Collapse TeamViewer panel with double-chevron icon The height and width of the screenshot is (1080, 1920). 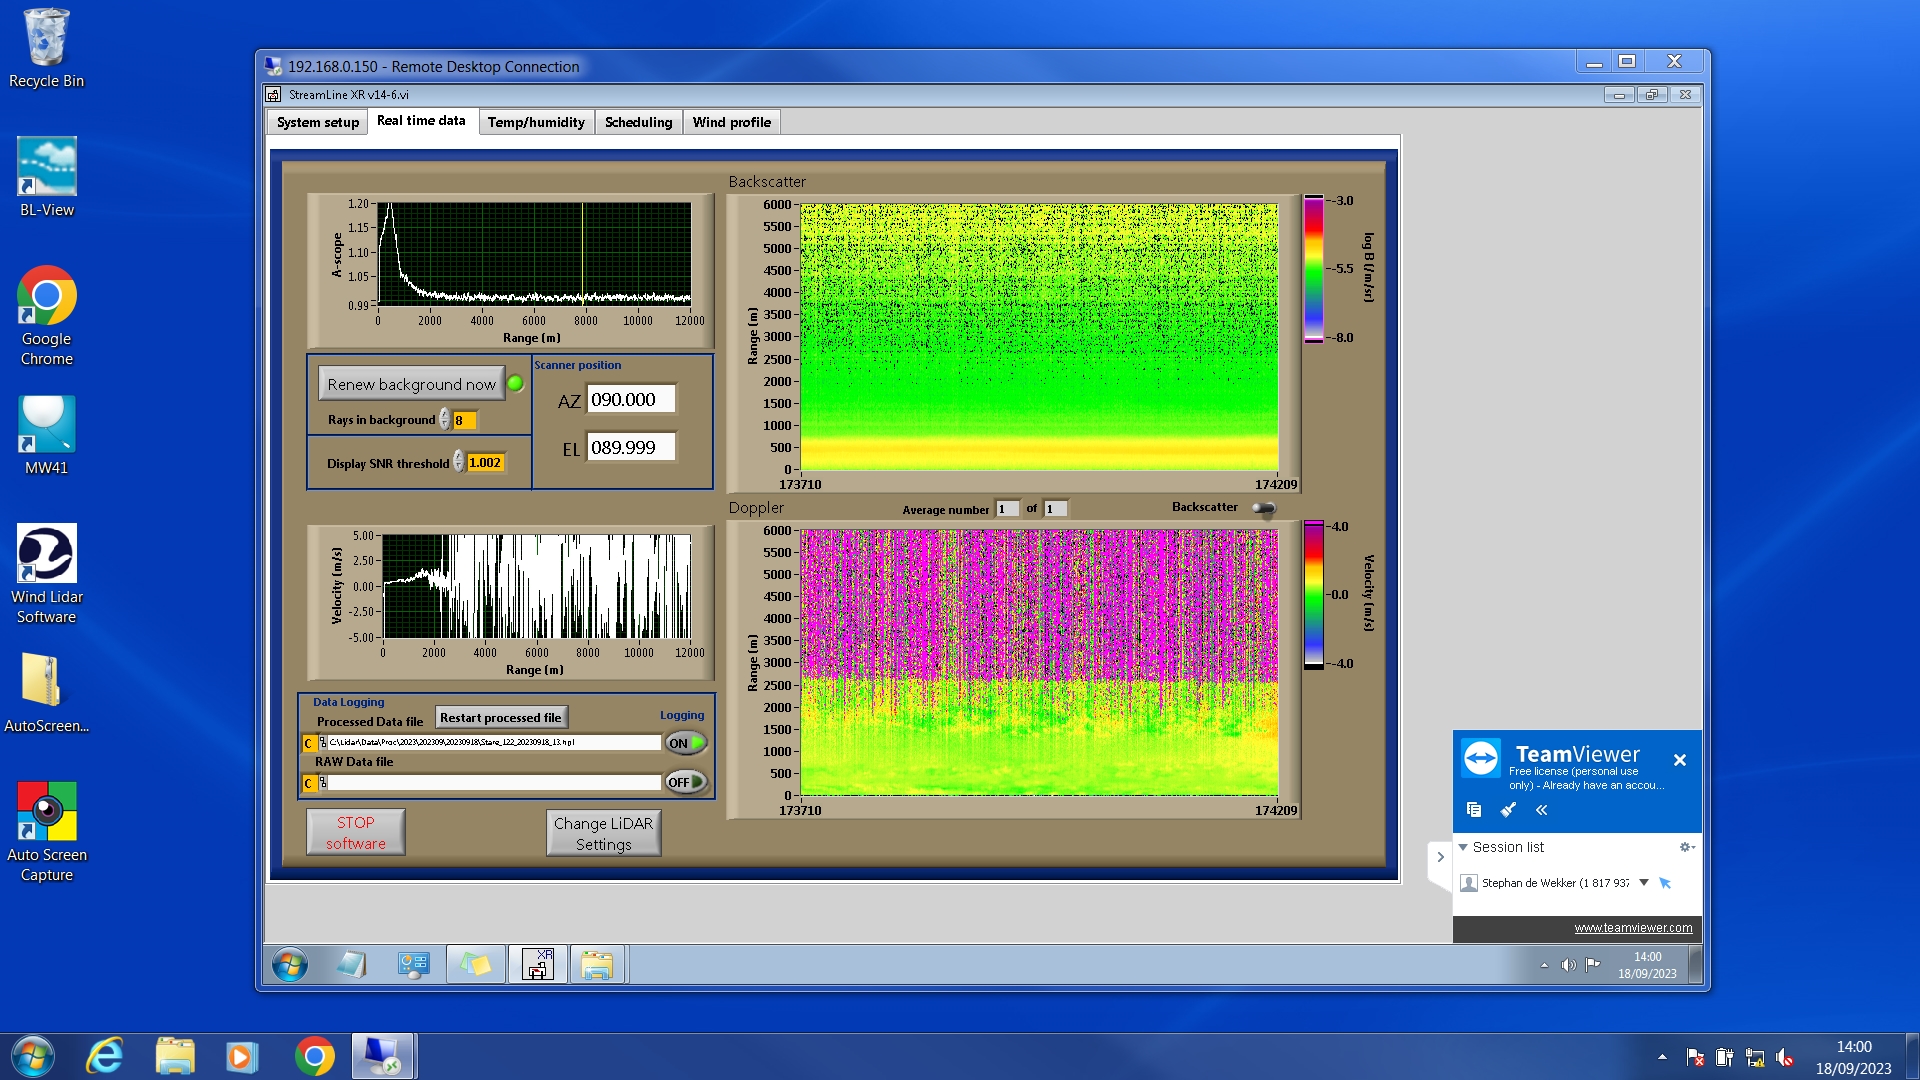[x=1541, y=810]
